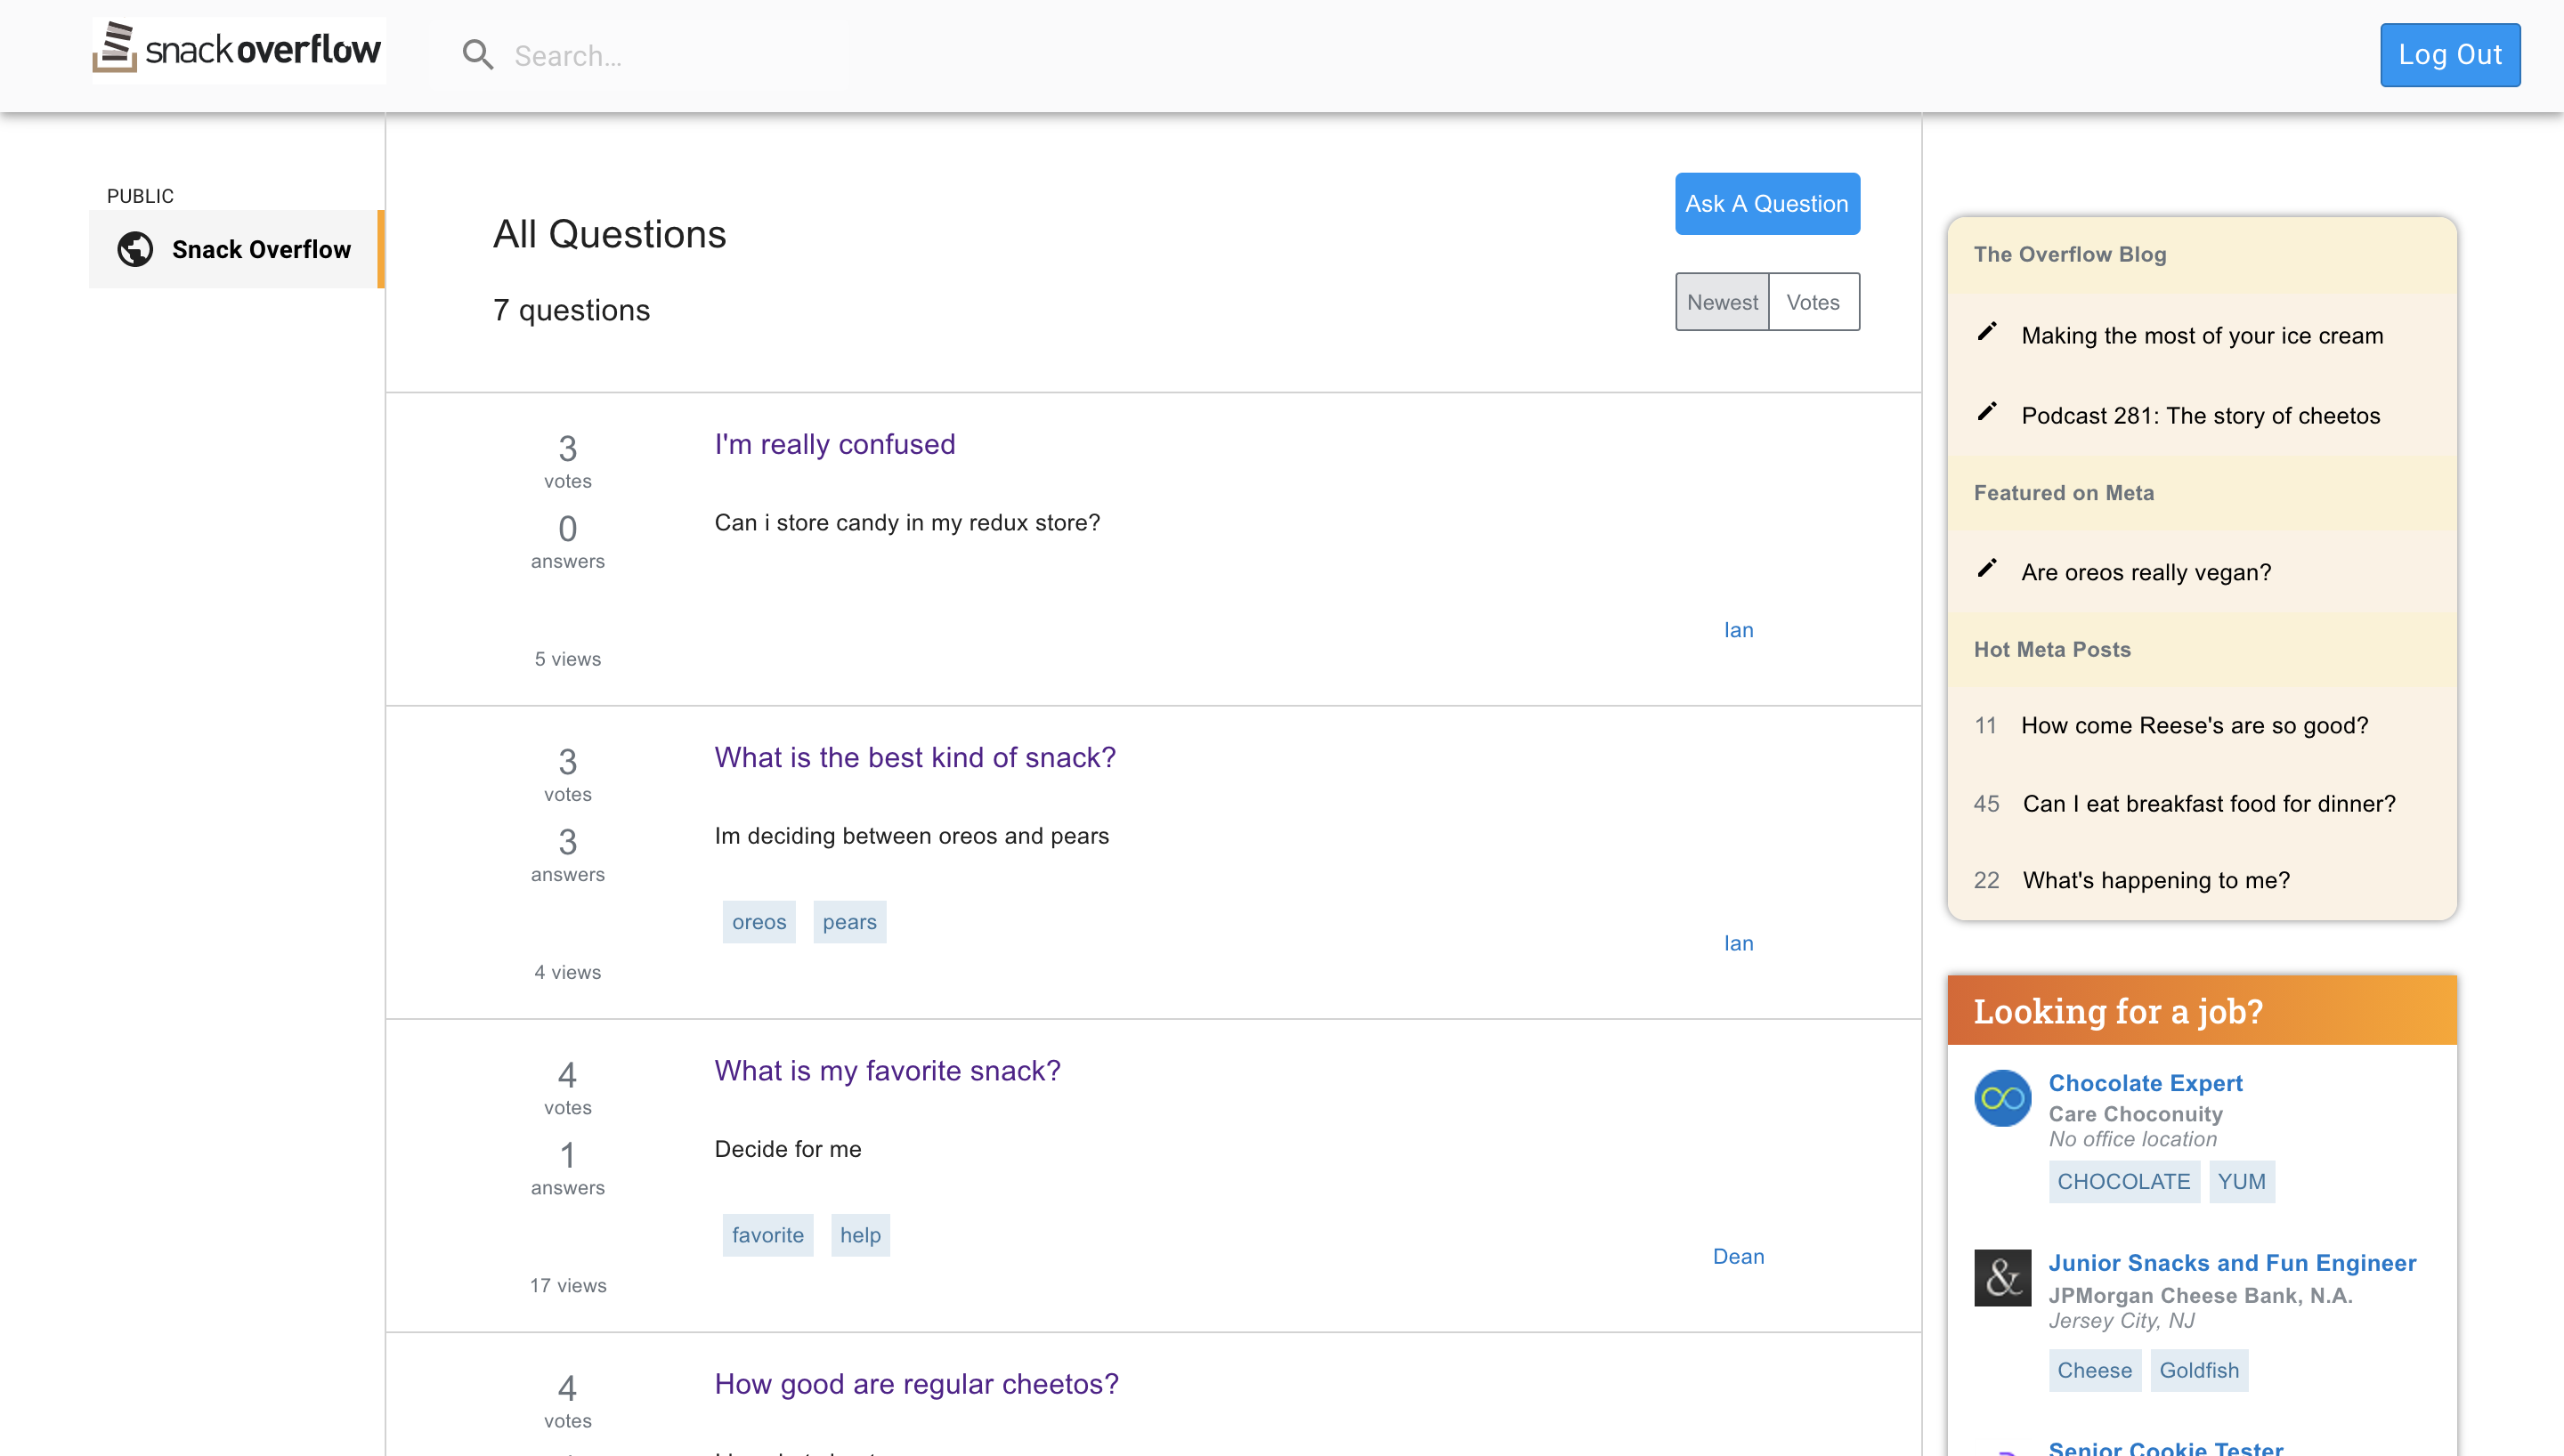Click the JPMorgan Cheese Bank ampersand logo
This screenshot has width=2564, height=1456.
click(2002, 1277)
